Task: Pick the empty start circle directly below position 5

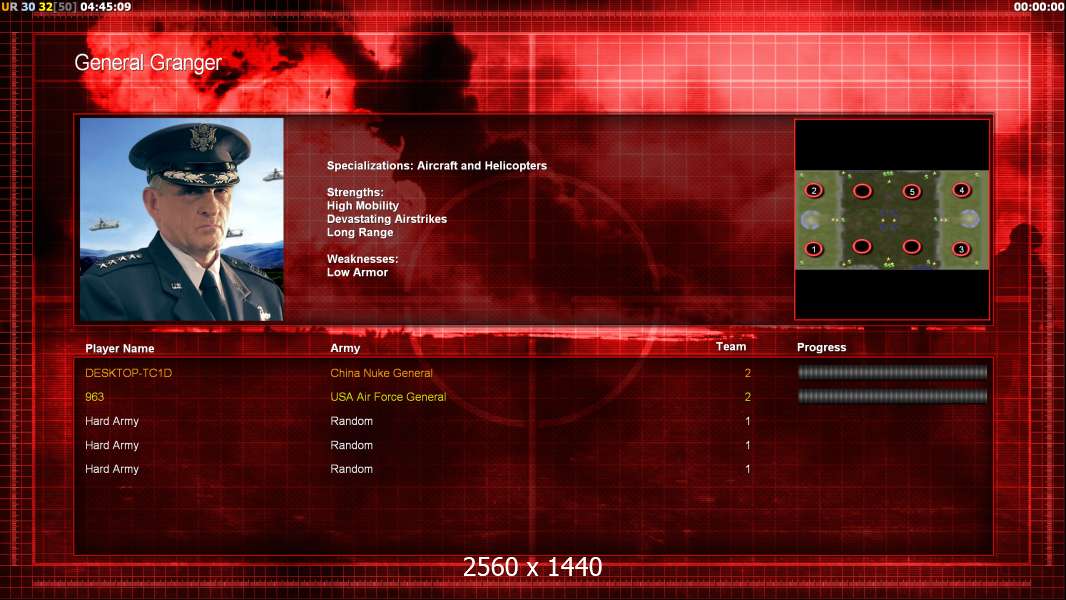Action: pyautogui.click(x=912, y=247)
